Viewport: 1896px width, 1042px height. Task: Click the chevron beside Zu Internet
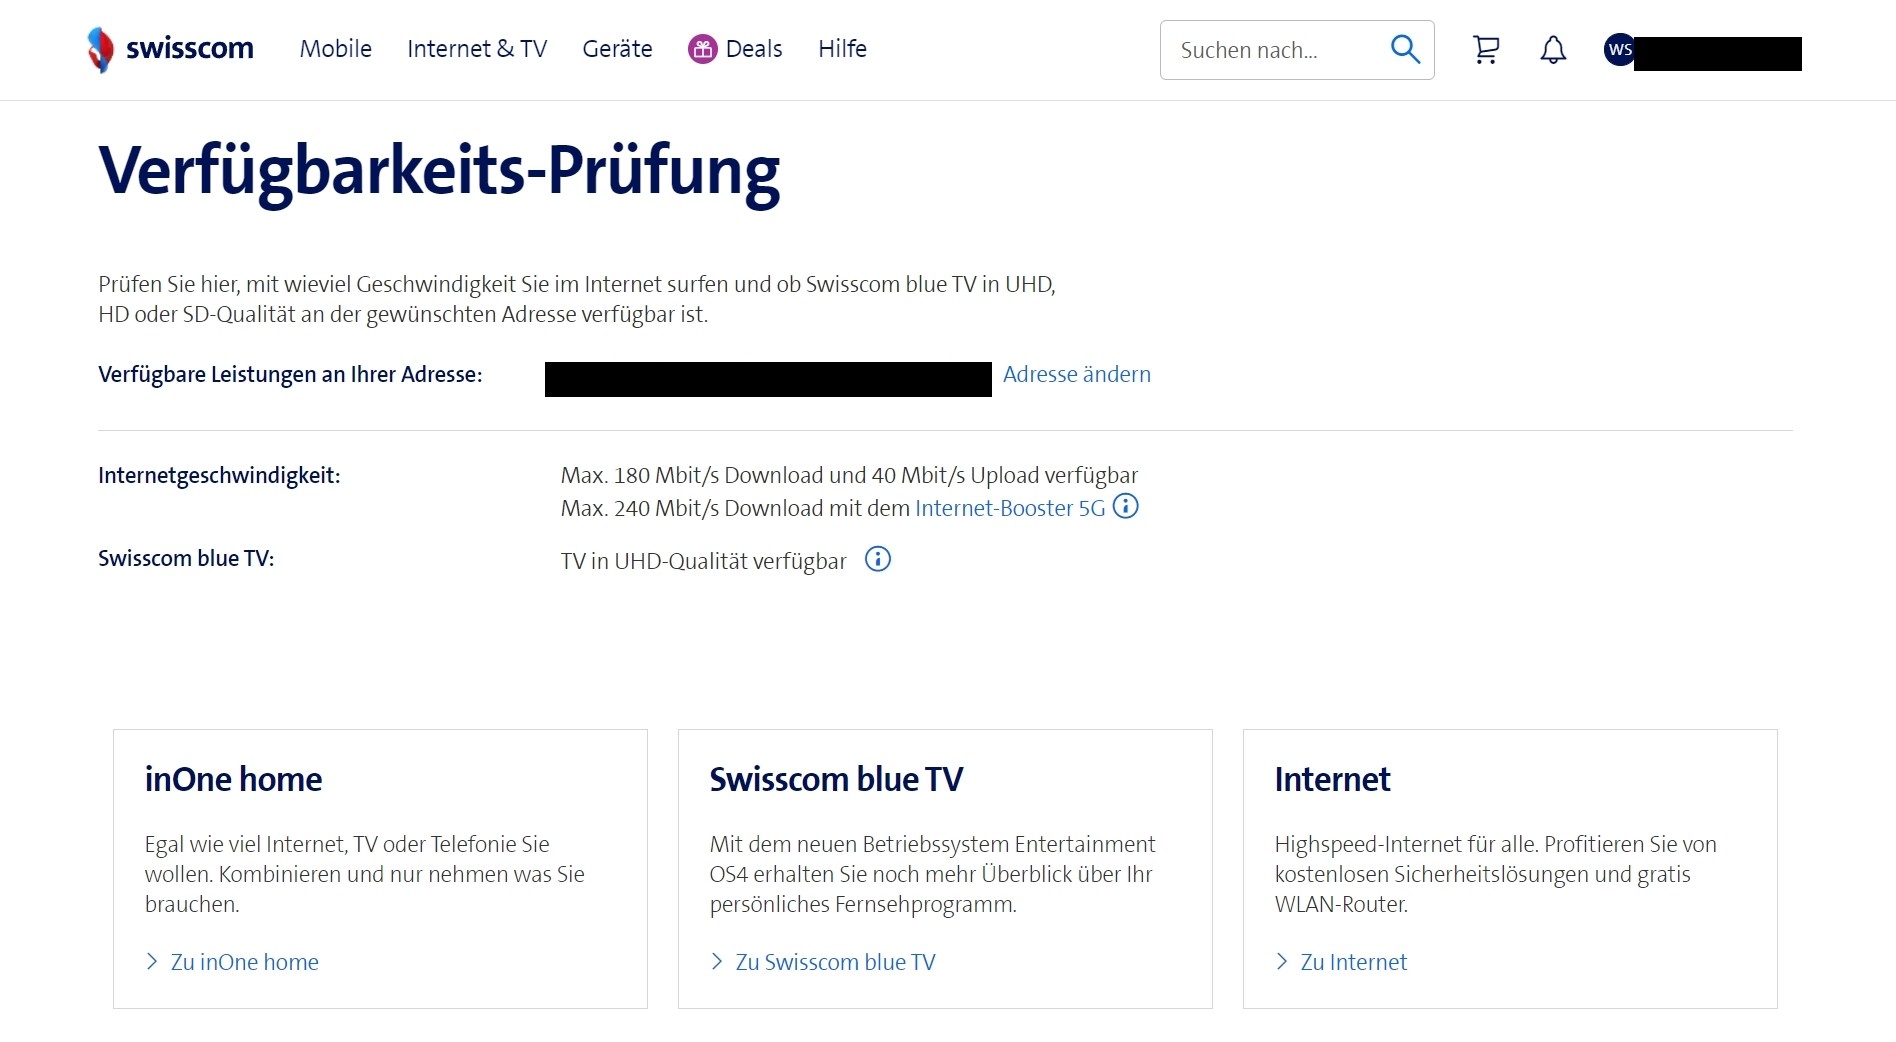tap(1282, 962)
